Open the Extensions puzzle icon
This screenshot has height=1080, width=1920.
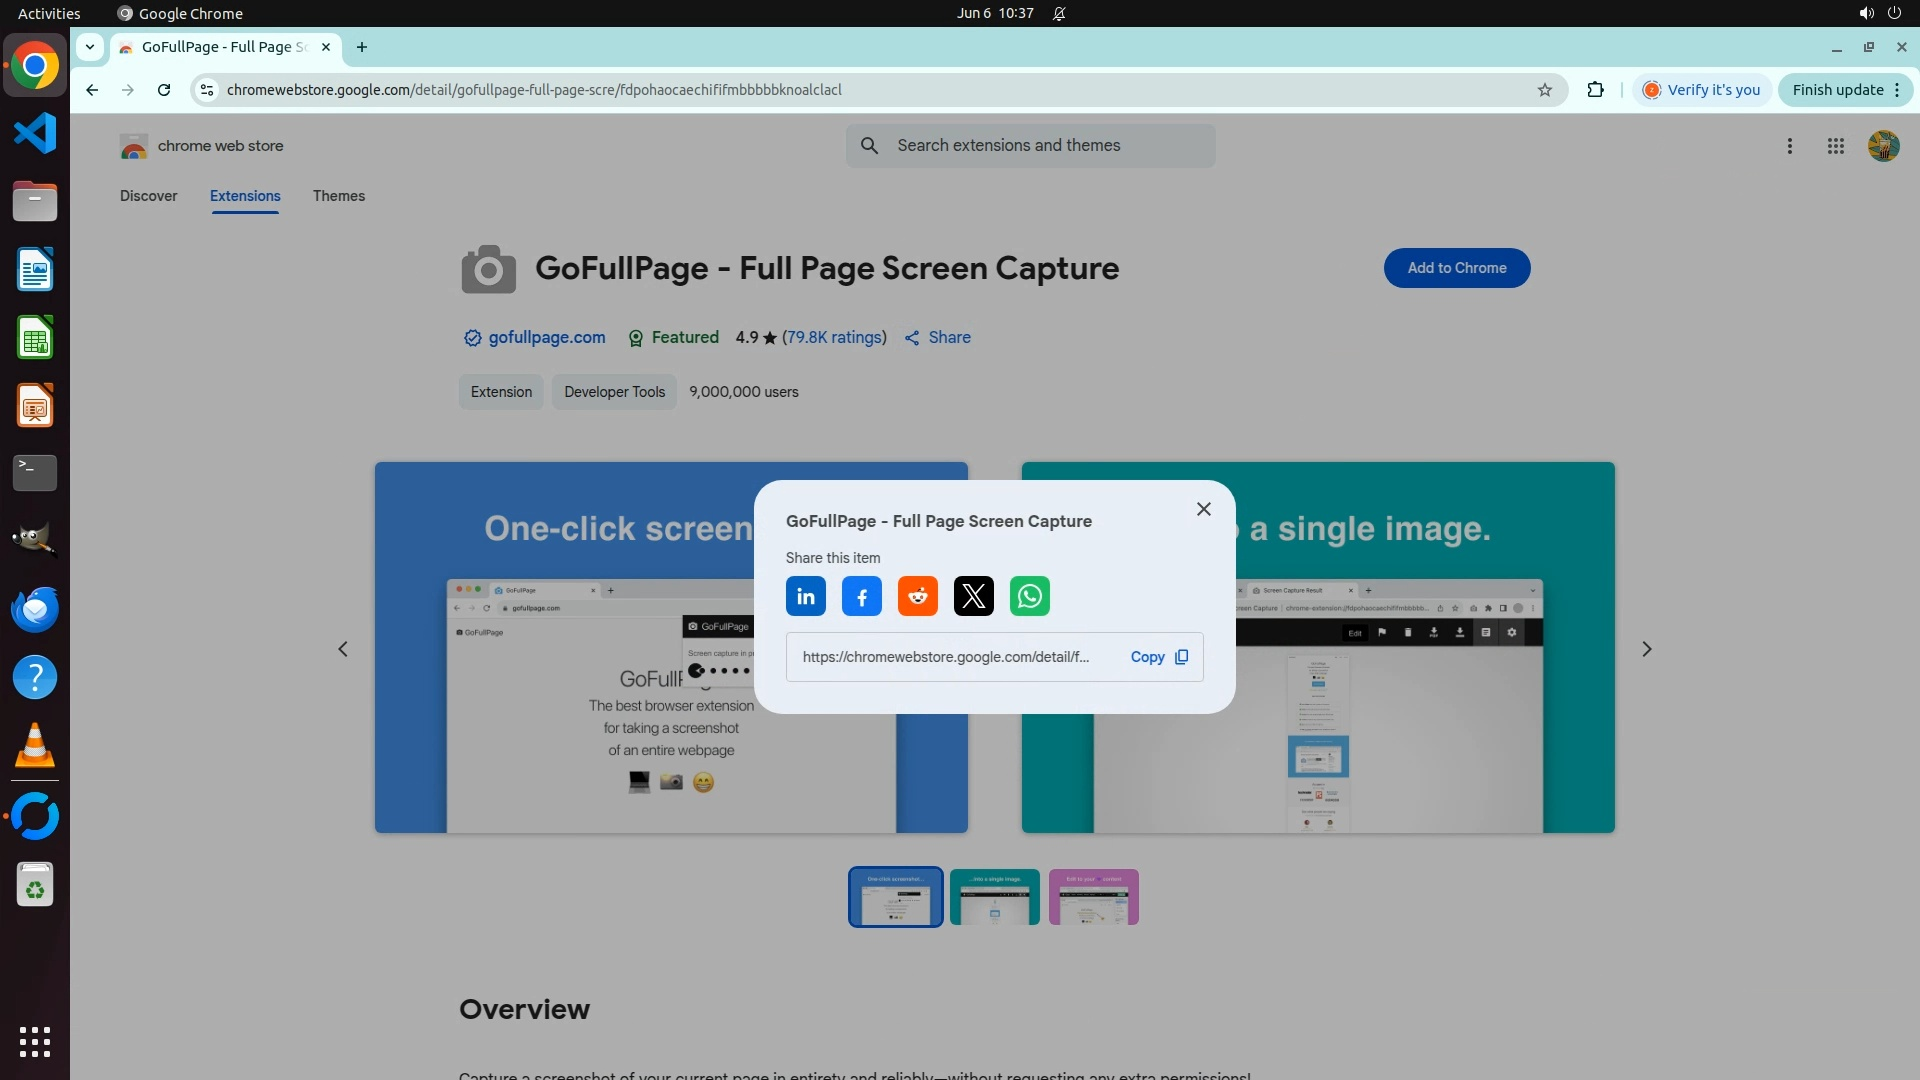pos(1595,90)
